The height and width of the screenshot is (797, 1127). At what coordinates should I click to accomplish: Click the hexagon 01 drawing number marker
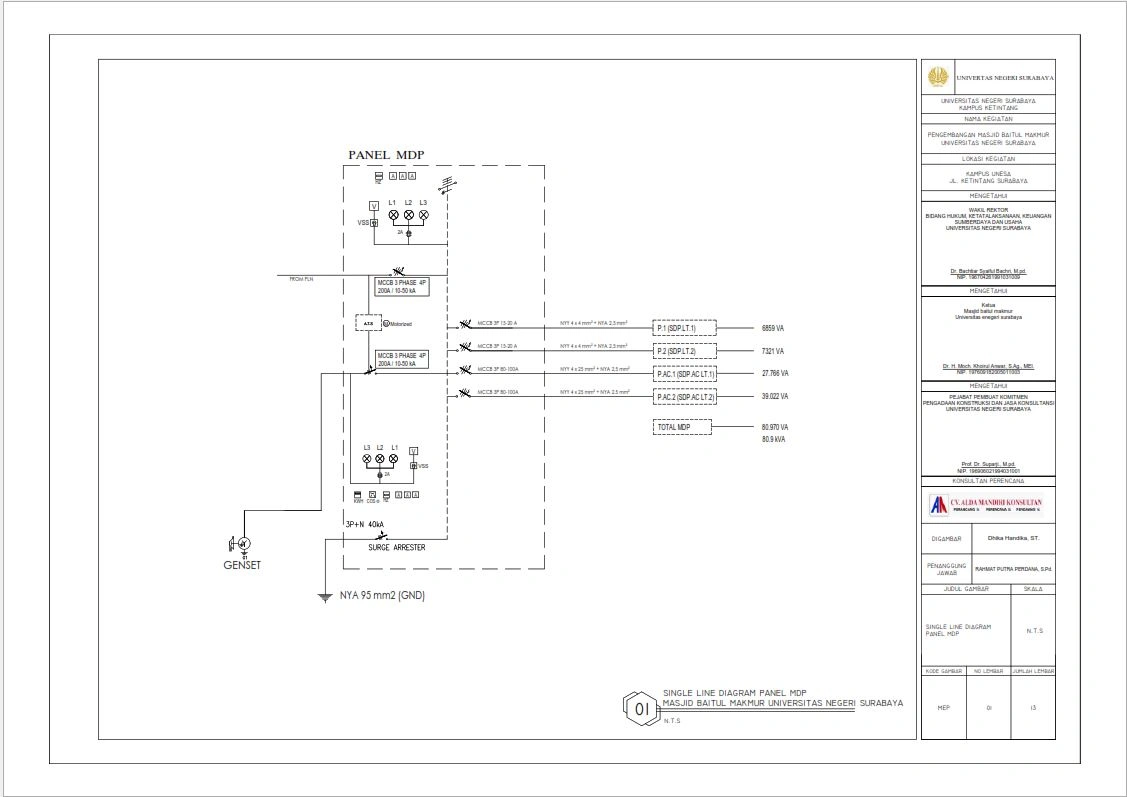pos(640,708)
